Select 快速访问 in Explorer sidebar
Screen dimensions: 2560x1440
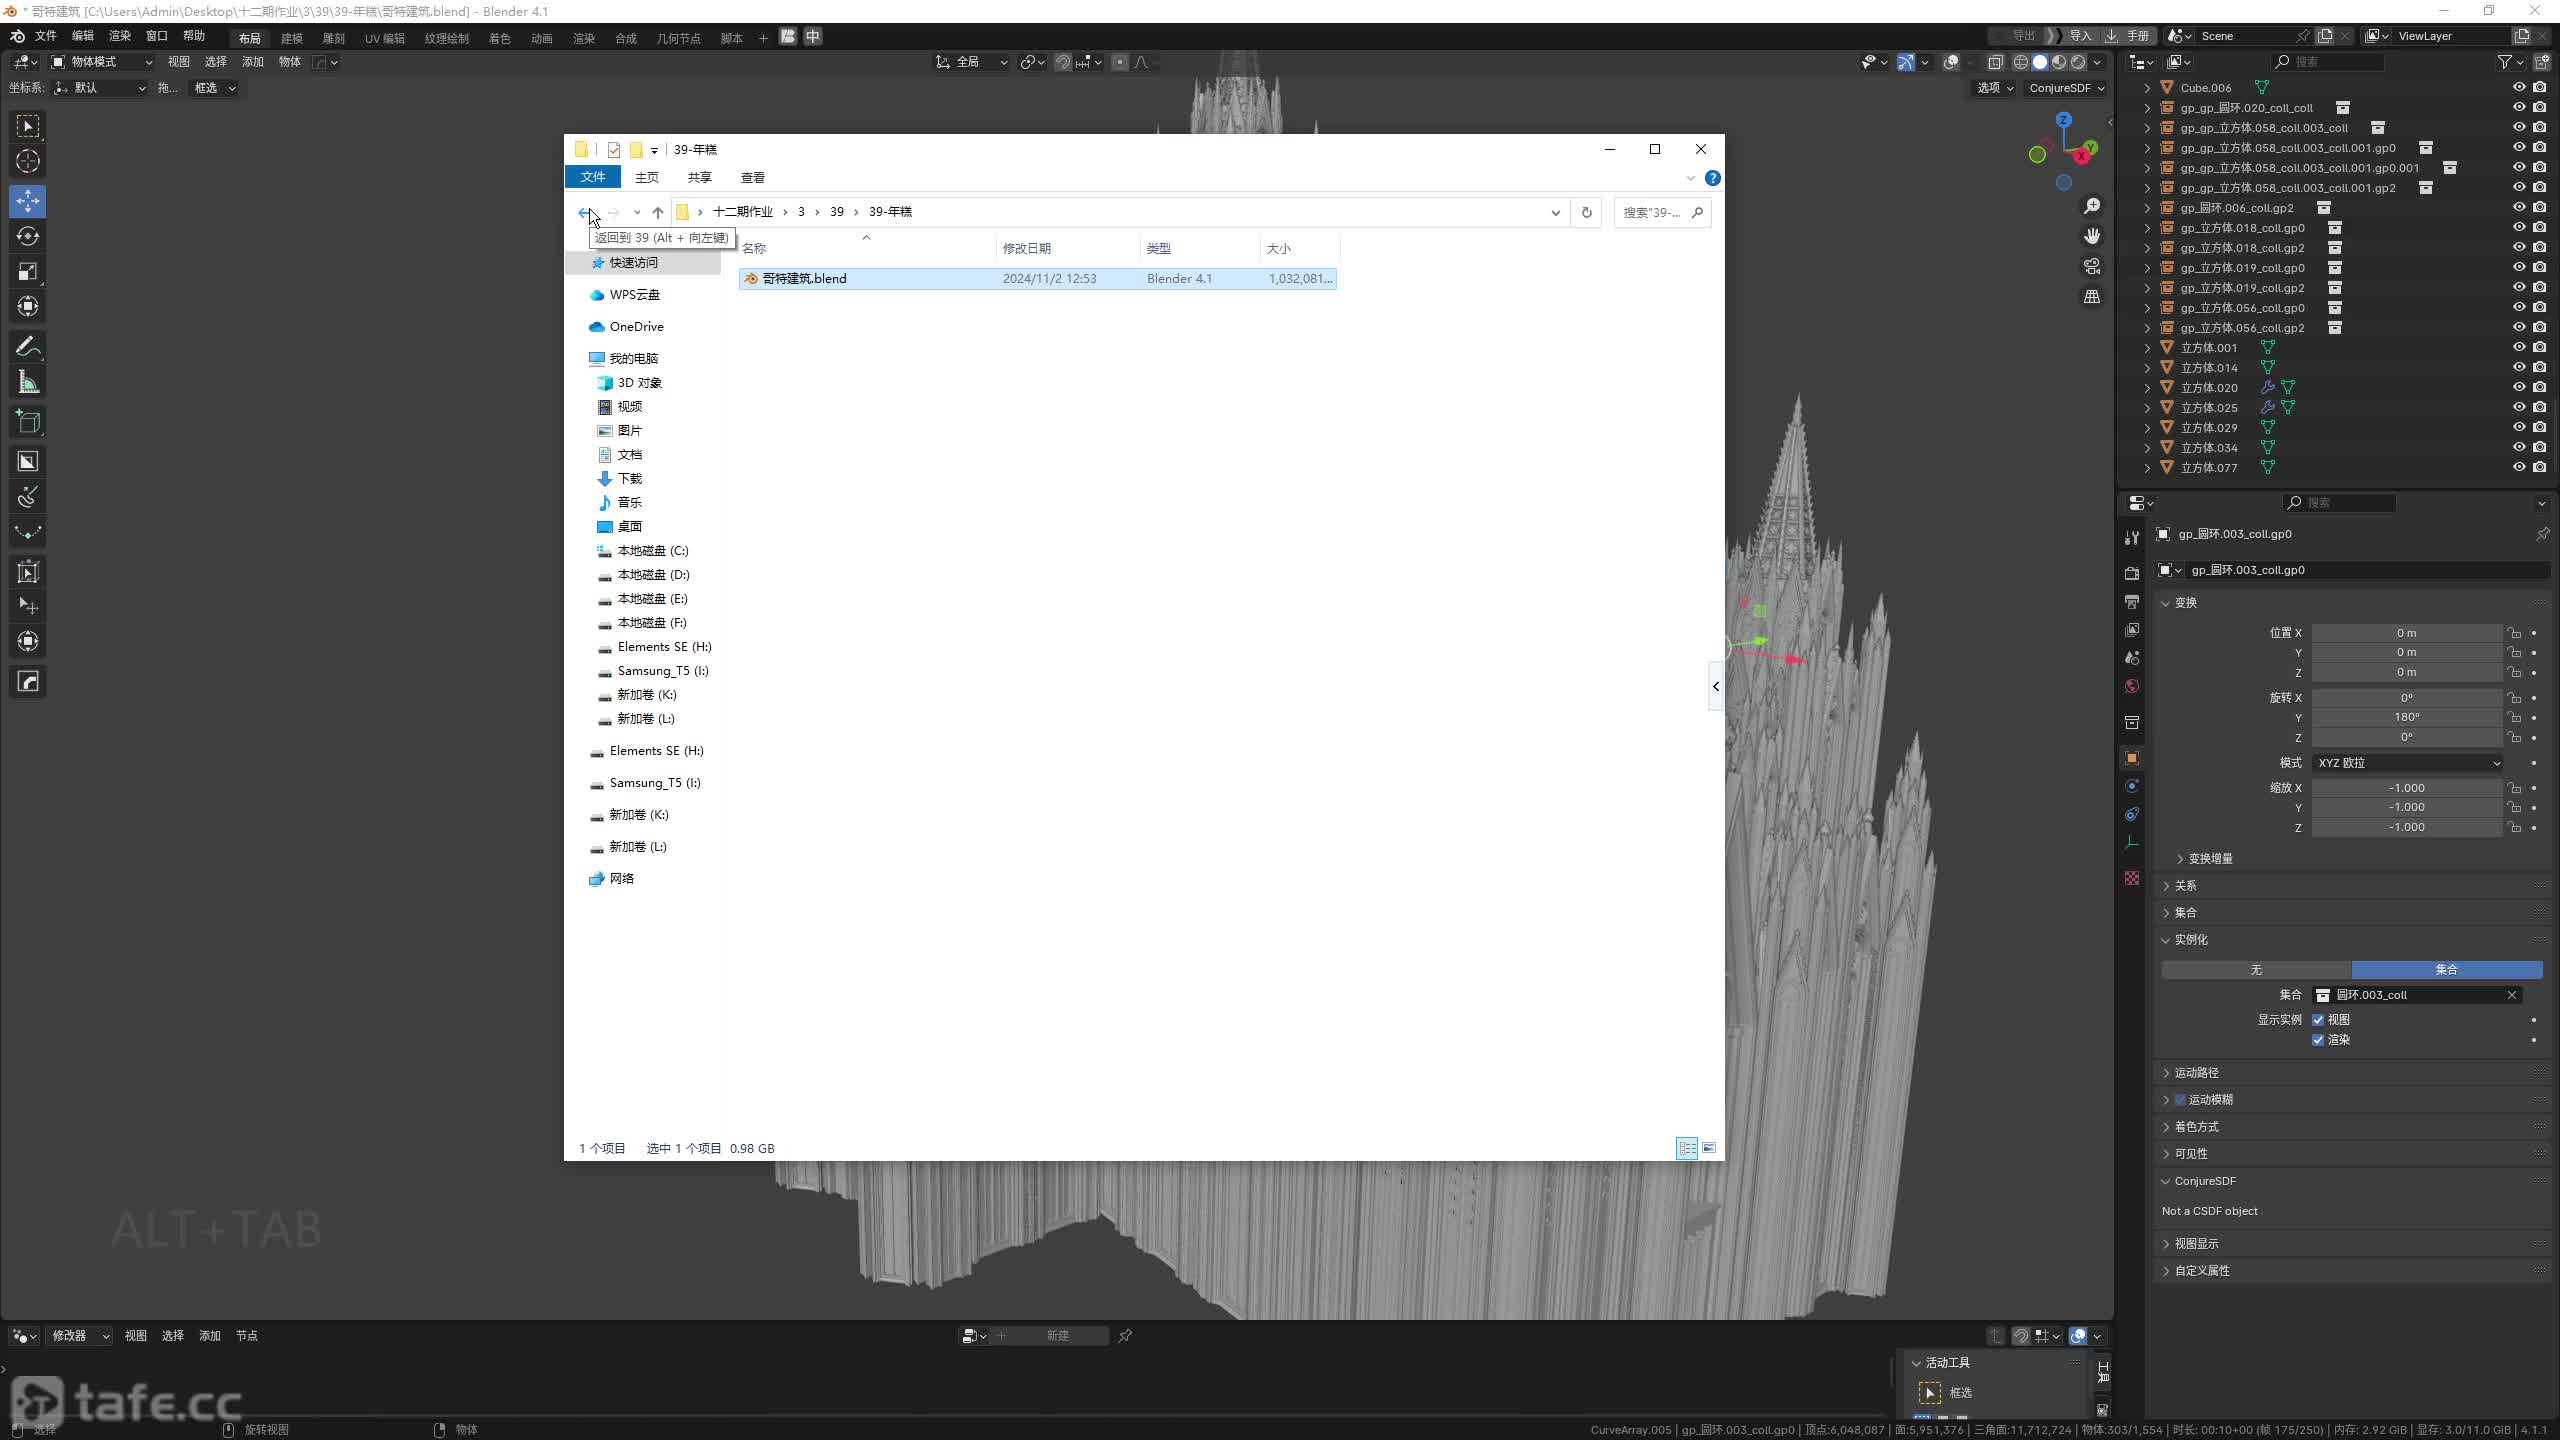coord(634,263)
